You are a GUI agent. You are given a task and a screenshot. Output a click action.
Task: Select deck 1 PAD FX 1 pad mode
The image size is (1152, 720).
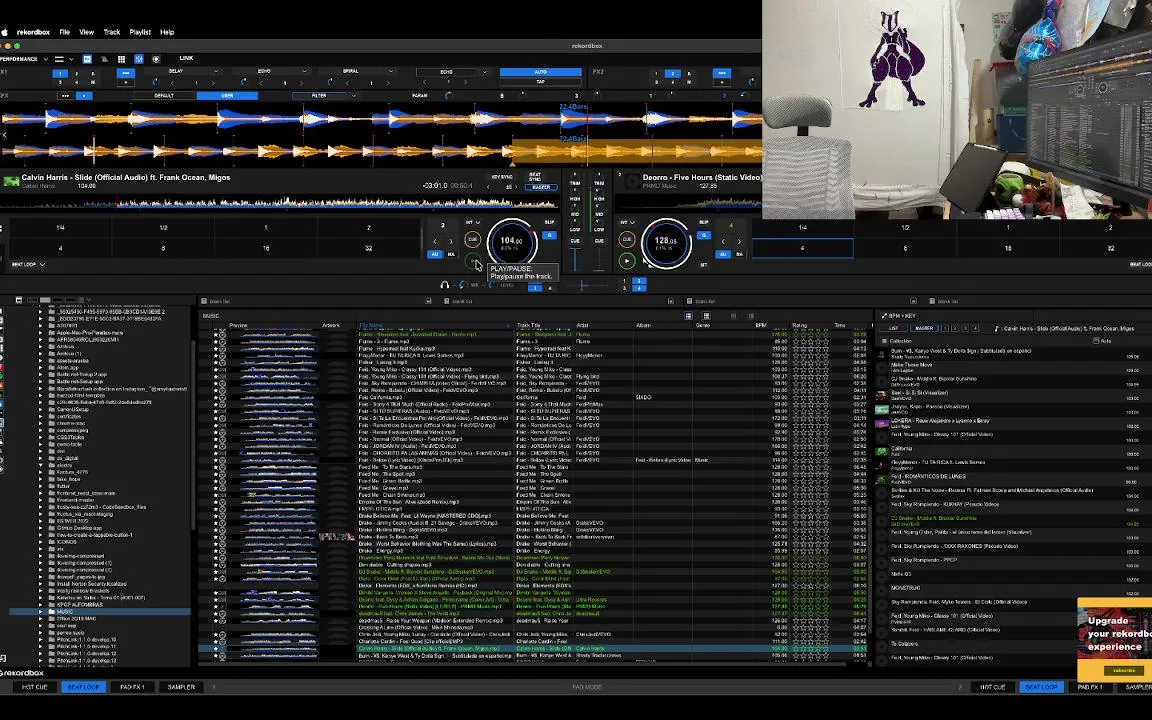[132, 687]
